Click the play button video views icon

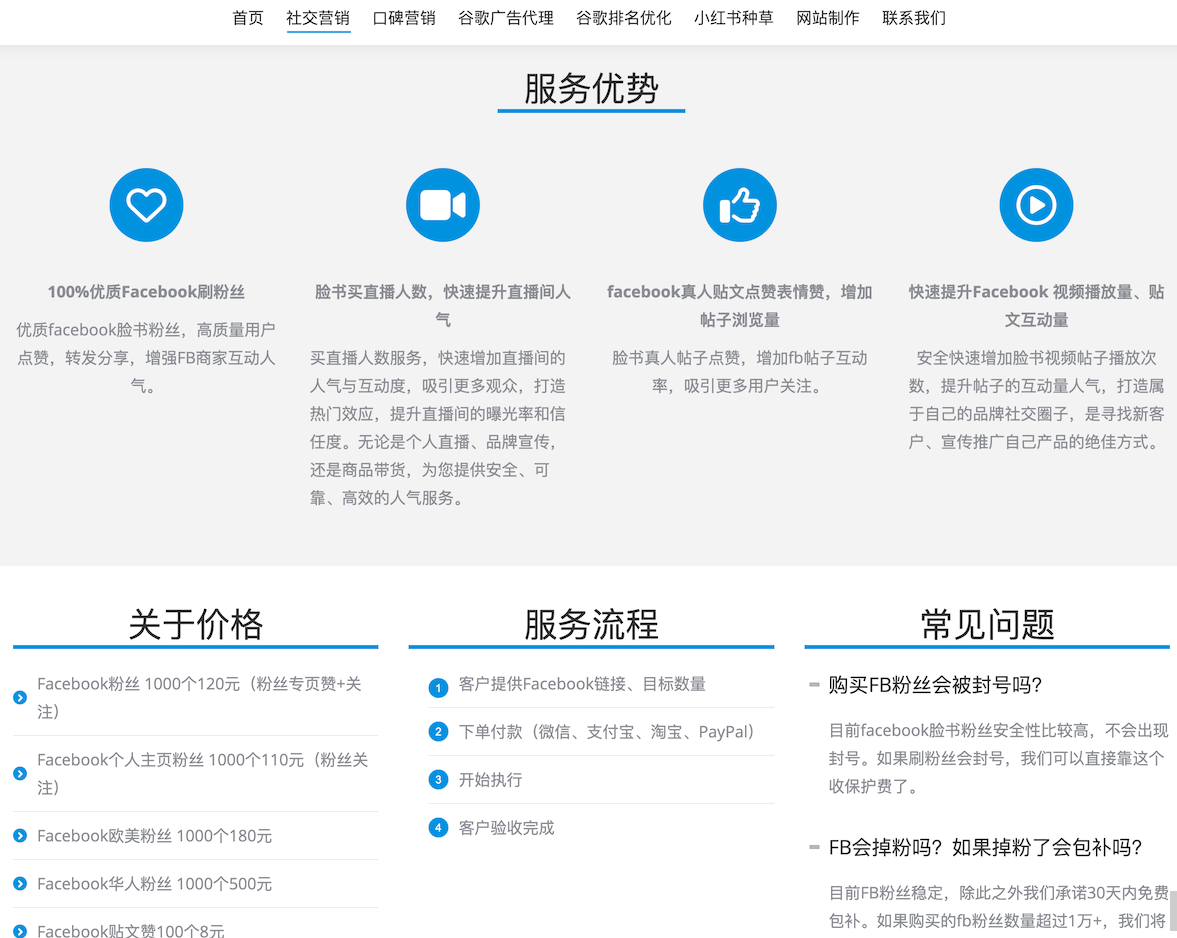1036,205
